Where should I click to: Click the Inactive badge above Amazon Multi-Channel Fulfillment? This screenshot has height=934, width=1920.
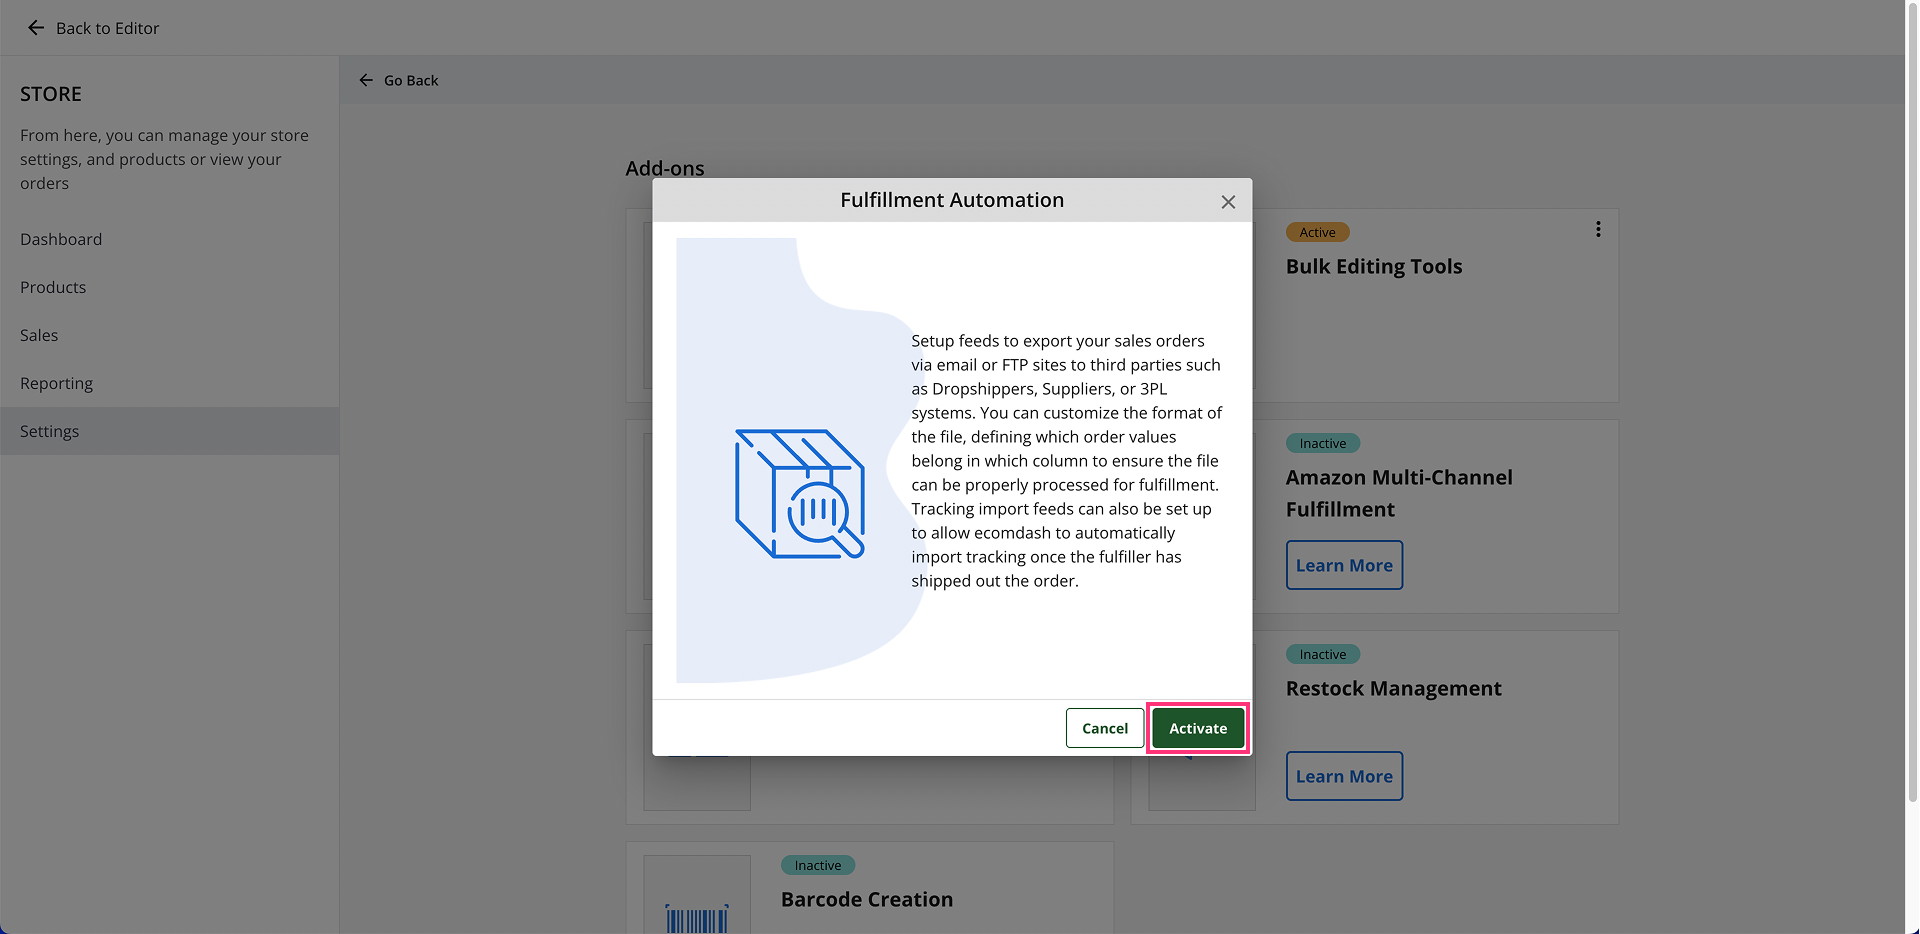click(x=1323, y=443)
